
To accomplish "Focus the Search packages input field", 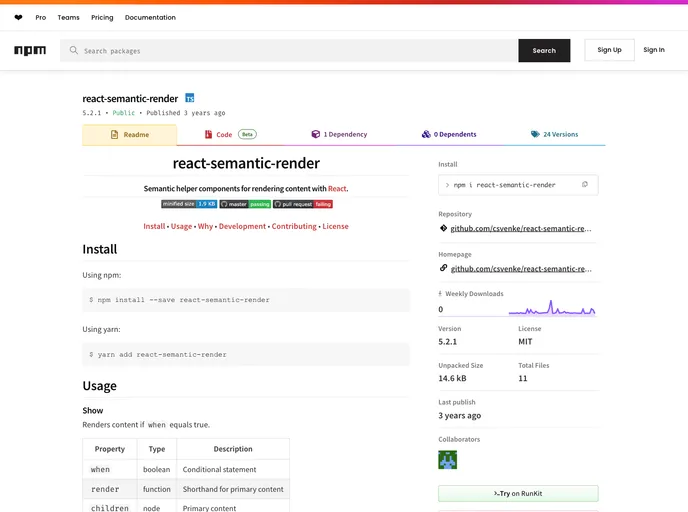I will tap(289, 50).
